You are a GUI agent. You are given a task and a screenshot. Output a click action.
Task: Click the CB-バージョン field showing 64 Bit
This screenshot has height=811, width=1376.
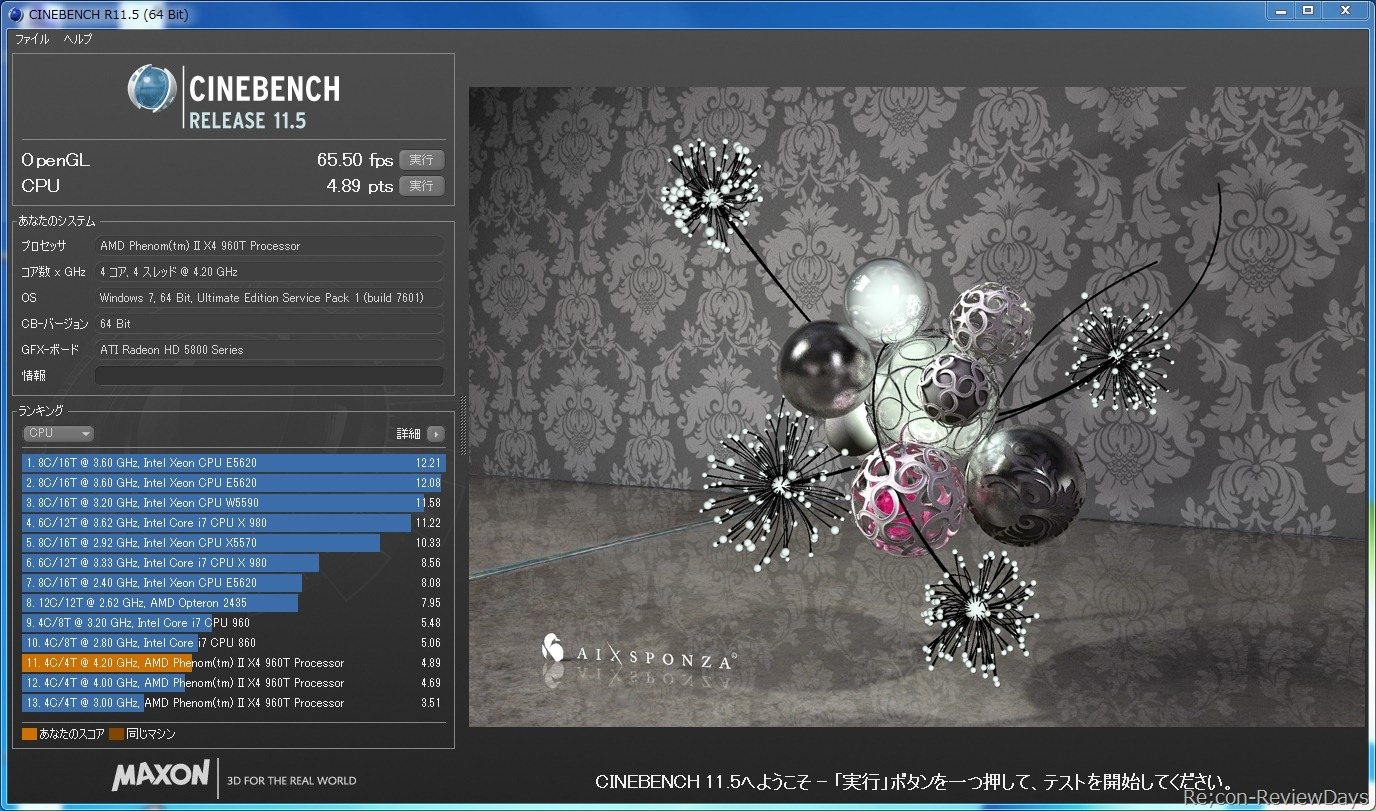pyautogui.click(x=269, y=324)
